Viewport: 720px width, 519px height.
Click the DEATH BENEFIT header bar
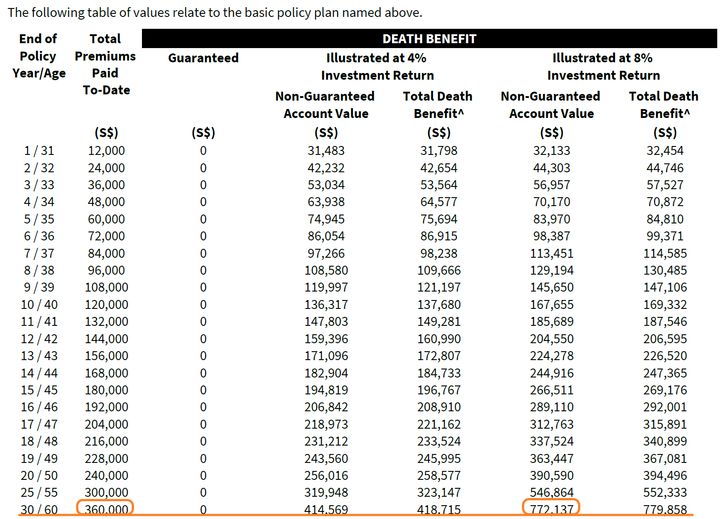tap(430, 40)
